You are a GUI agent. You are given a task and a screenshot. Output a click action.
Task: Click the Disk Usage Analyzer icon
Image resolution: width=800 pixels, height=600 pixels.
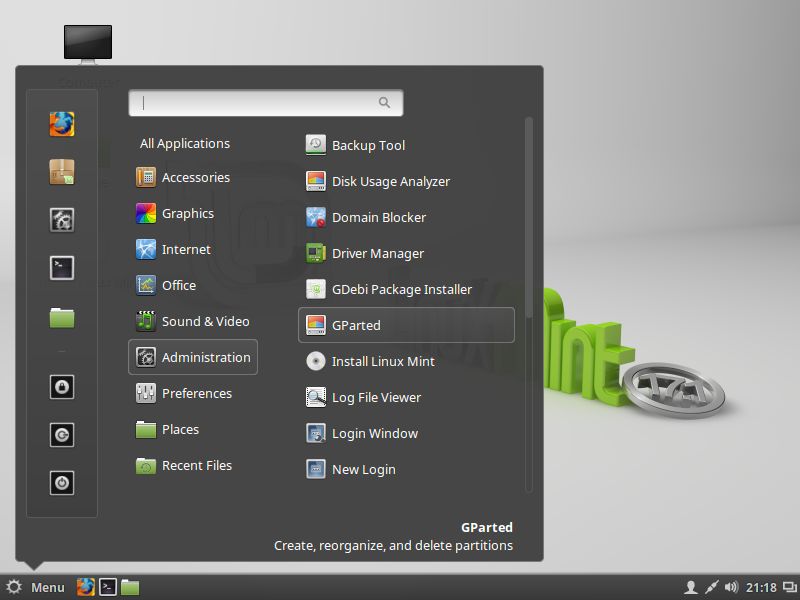tap(316, 181)
